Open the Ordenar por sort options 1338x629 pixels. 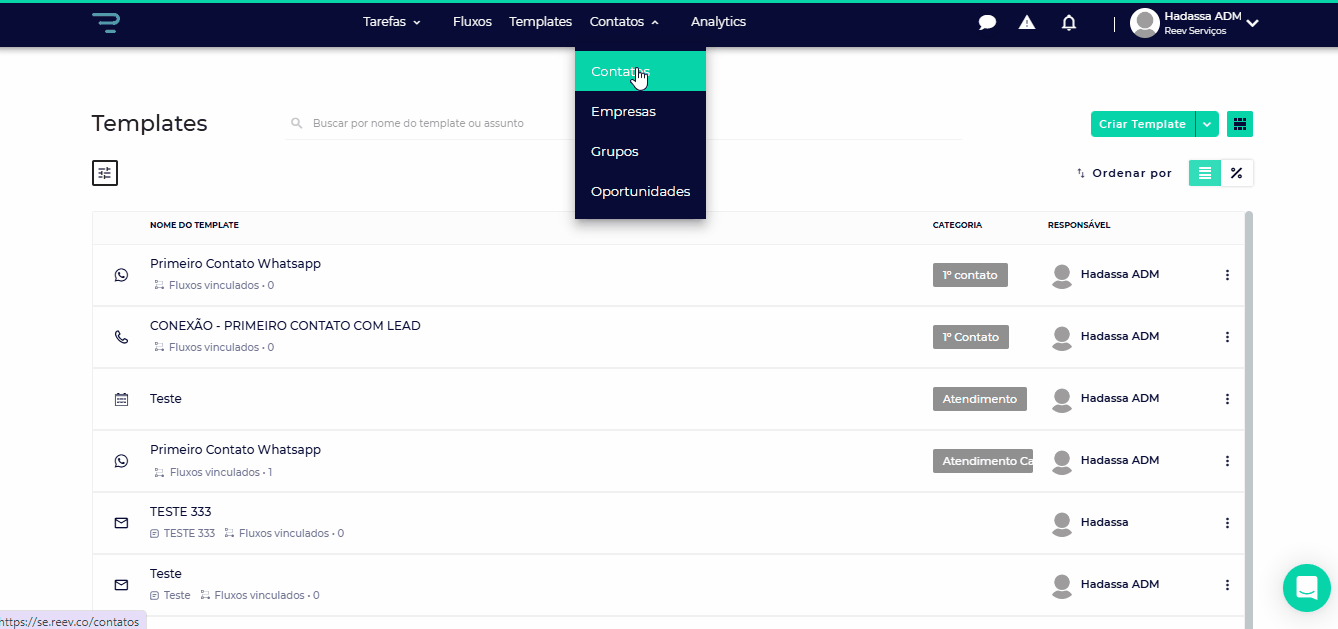pyautogui.click(x=1124, y=173)
